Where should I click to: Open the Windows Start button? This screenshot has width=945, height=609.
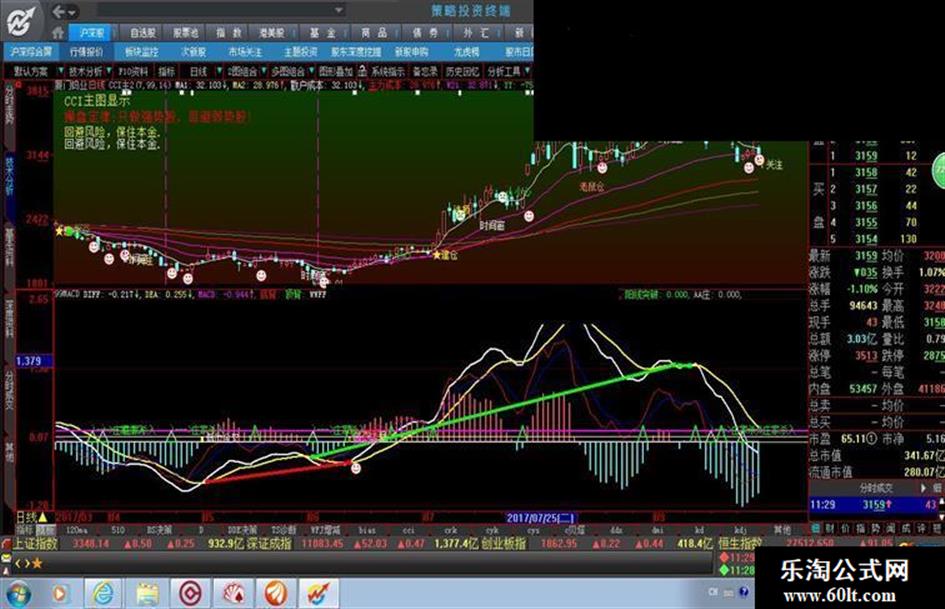tap(19, 594)
